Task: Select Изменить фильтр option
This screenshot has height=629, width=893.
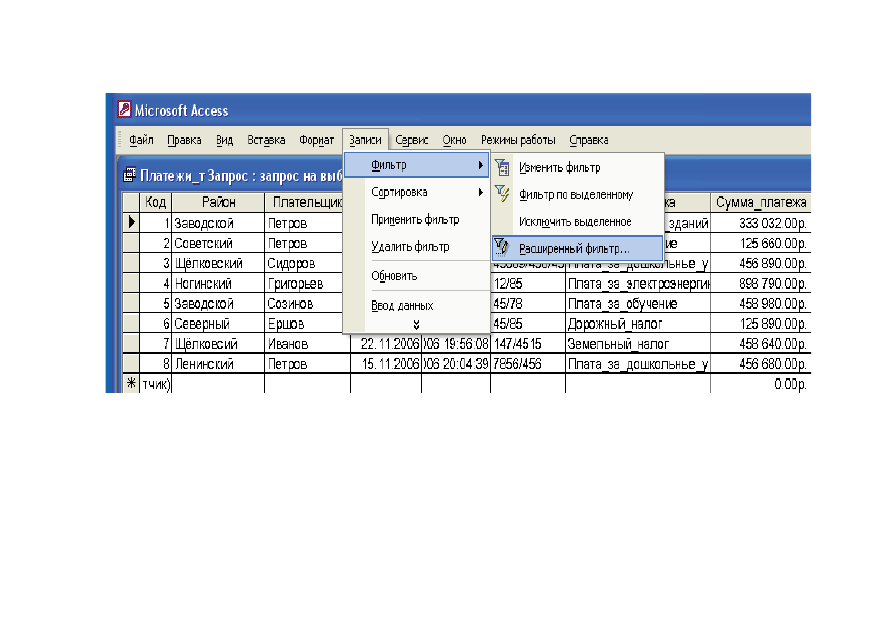Action: pyautogui.click(x=577, y=168)
